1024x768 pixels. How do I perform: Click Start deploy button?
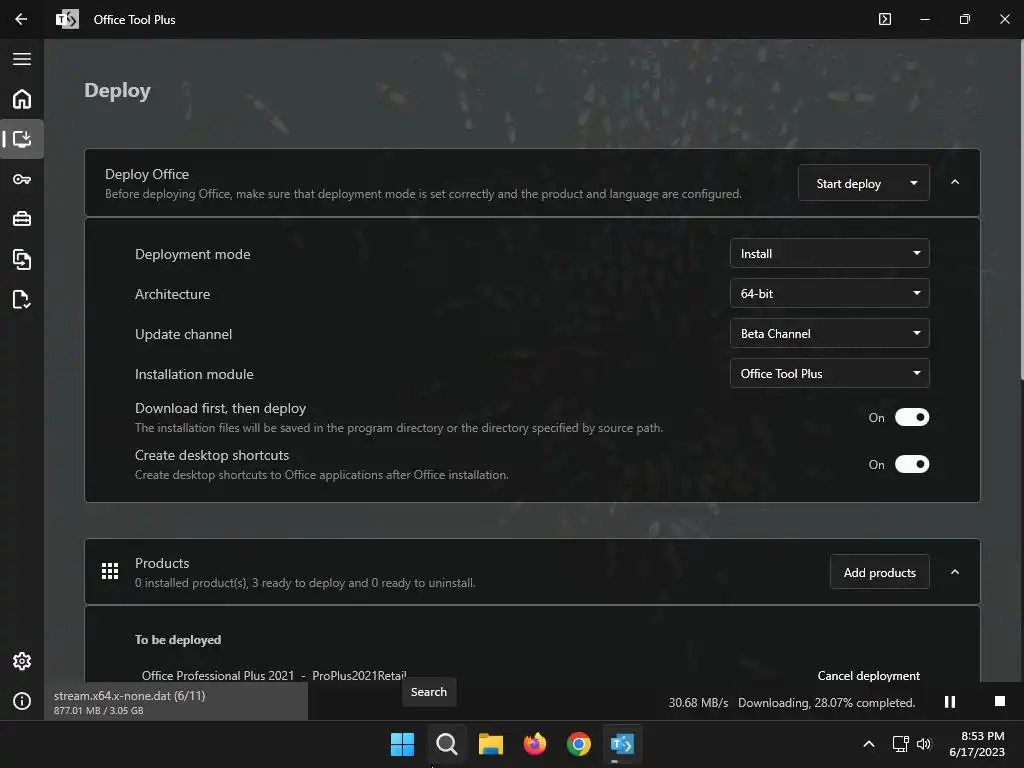pyautogui.click(x=848, y=184)
